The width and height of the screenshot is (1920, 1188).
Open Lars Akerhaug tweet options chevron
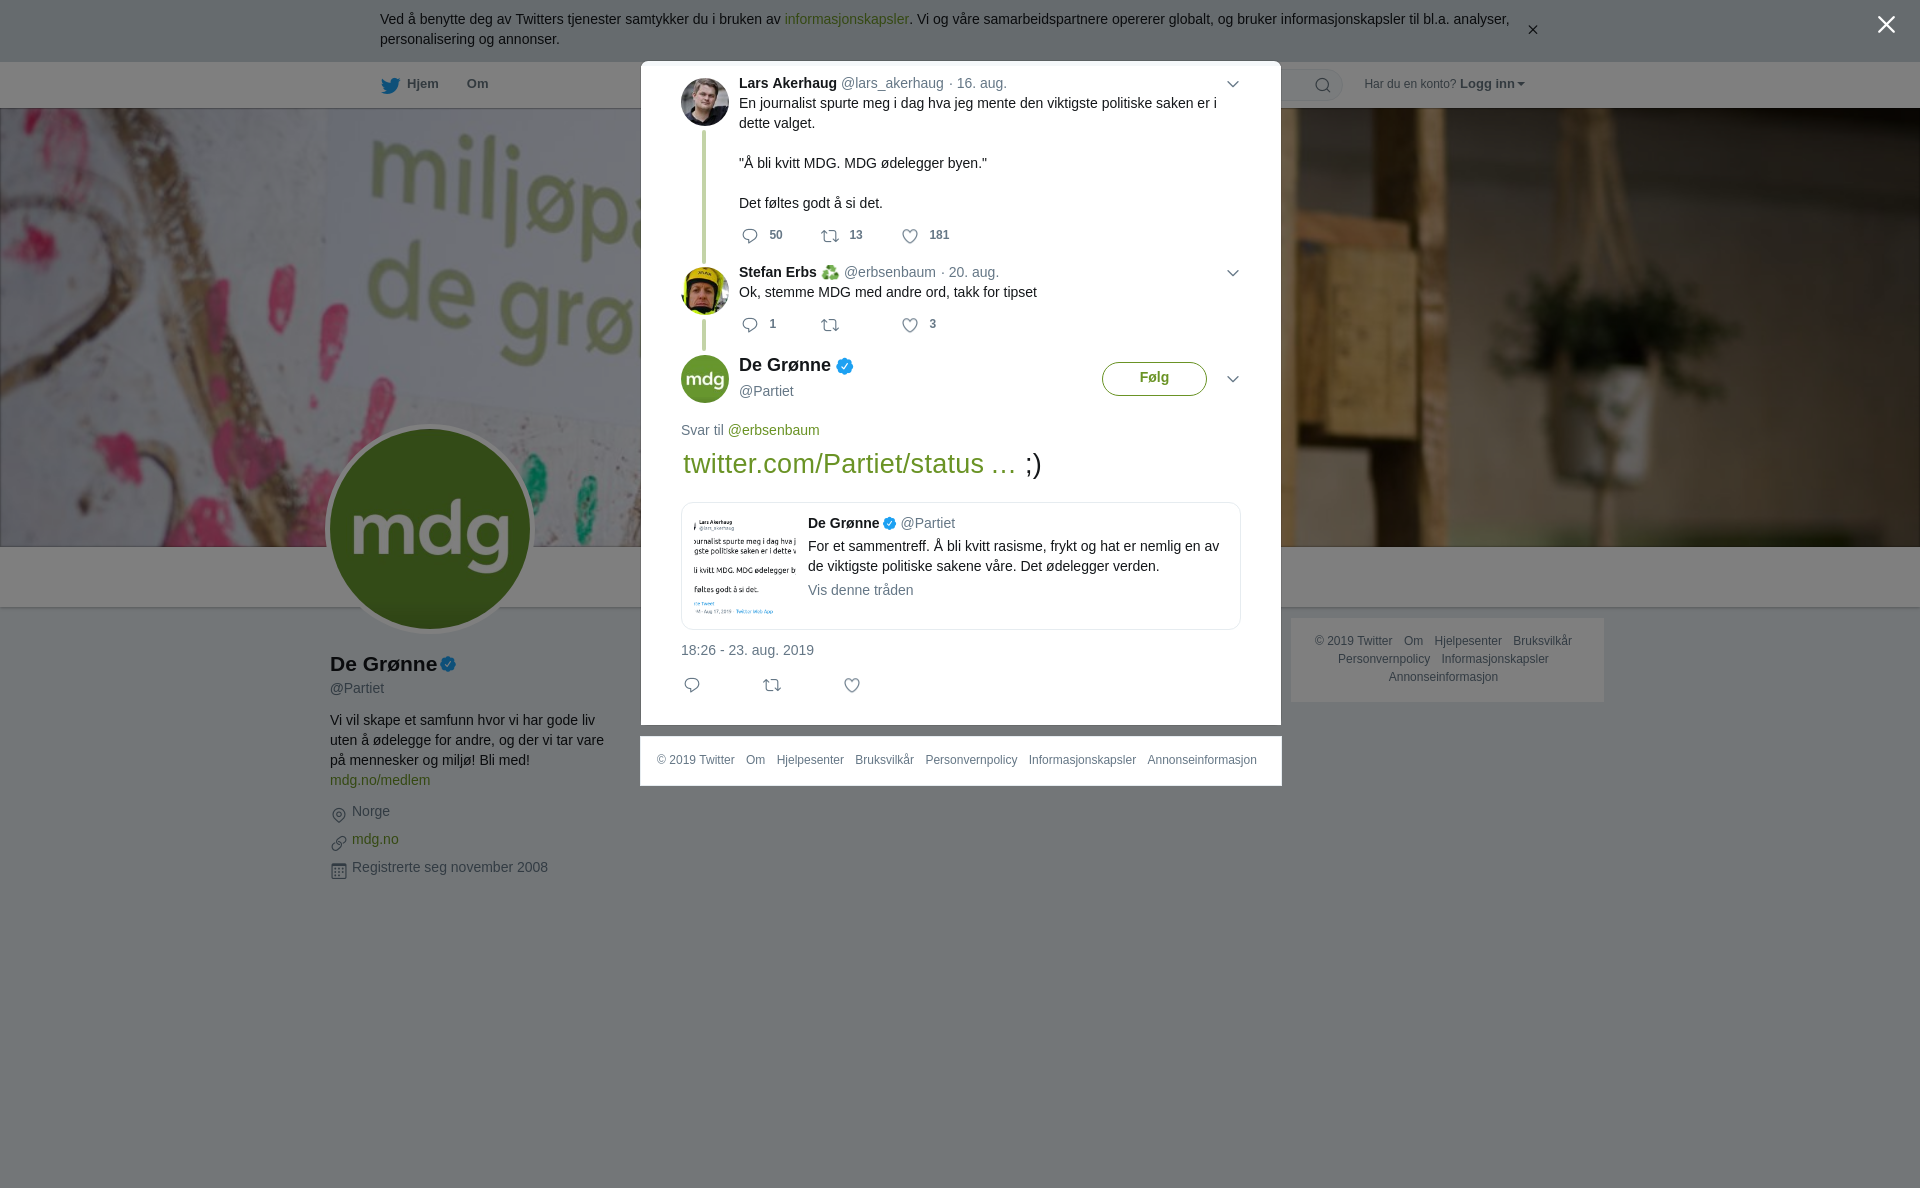tap(1233, 84)
